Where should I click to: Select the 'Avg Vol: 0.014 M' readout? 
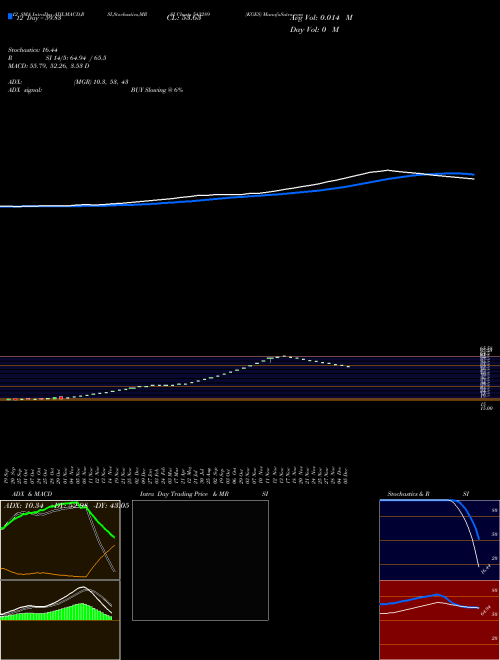[x=321, y=18]
